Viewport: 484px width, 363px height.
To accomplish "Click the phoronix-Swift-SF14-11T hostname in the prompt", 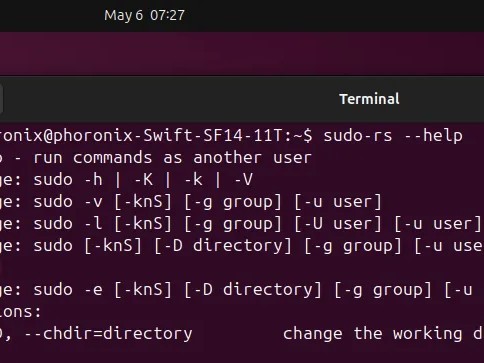I will [164, 136].
